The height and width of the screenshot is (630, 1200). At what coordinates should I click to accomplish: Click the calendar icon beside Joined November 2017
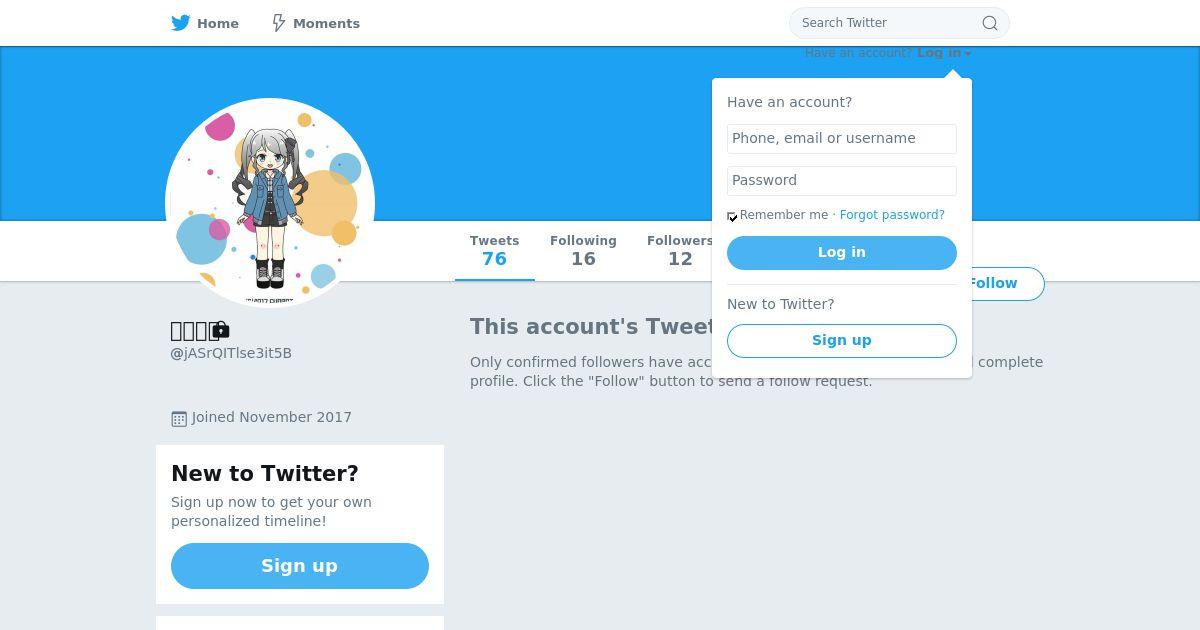179,418
